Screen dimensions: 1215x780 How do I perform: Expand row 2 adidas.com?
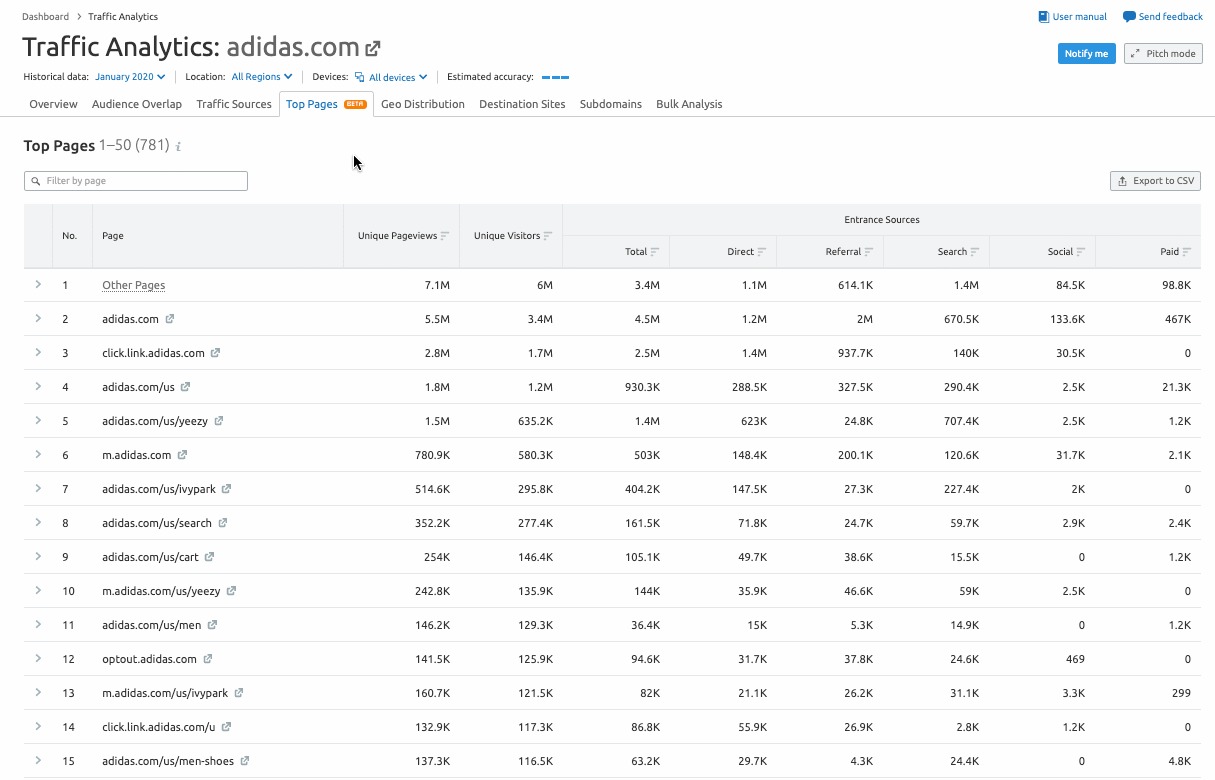(38, 319)
